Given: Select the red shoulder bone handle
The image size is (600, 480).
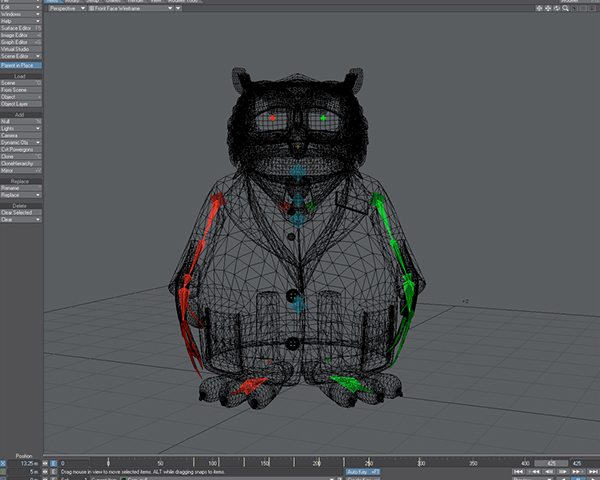Looking at the screenshot, I should coord(218,200).
